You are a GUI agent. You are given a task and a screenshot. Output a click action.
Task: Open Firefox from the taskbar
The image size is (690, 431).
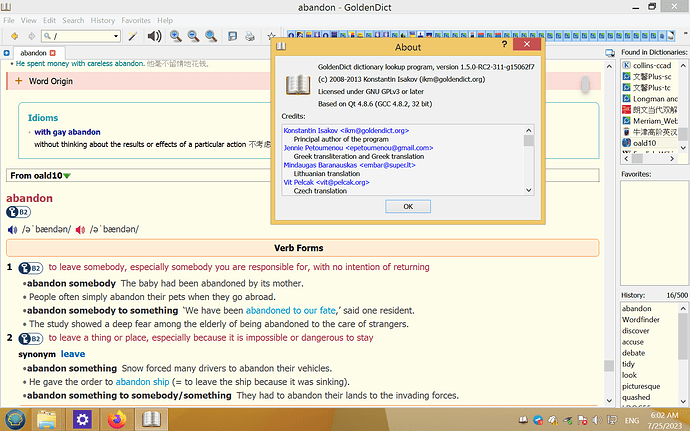tap(117, 420)
